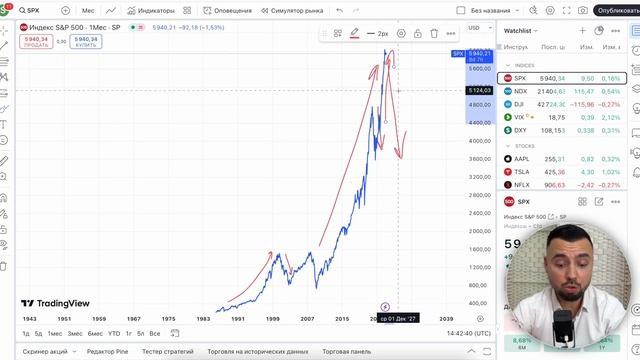This screenshot has width=640, height=360.
Task: Open time axis settings gear
Action: click(480, 319)
